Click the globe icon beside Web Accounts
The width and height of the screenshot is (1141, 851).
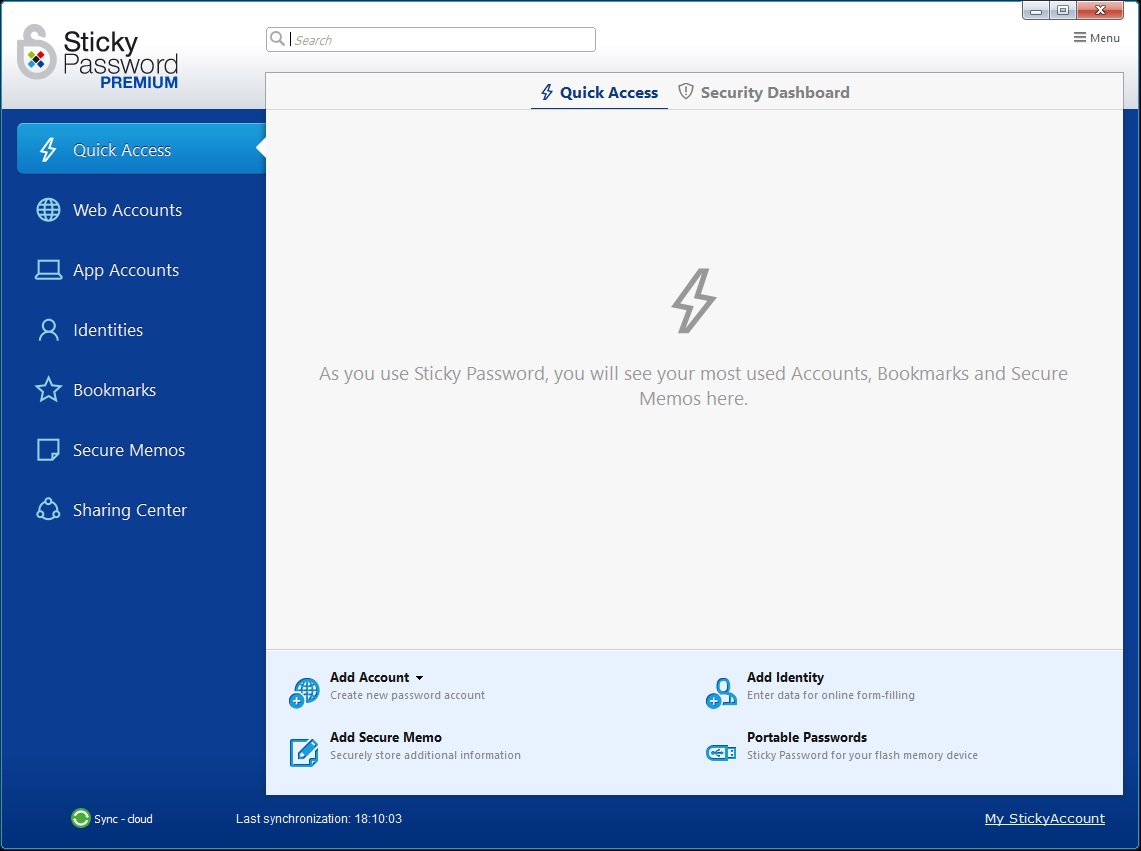click(x=48, y=210)
